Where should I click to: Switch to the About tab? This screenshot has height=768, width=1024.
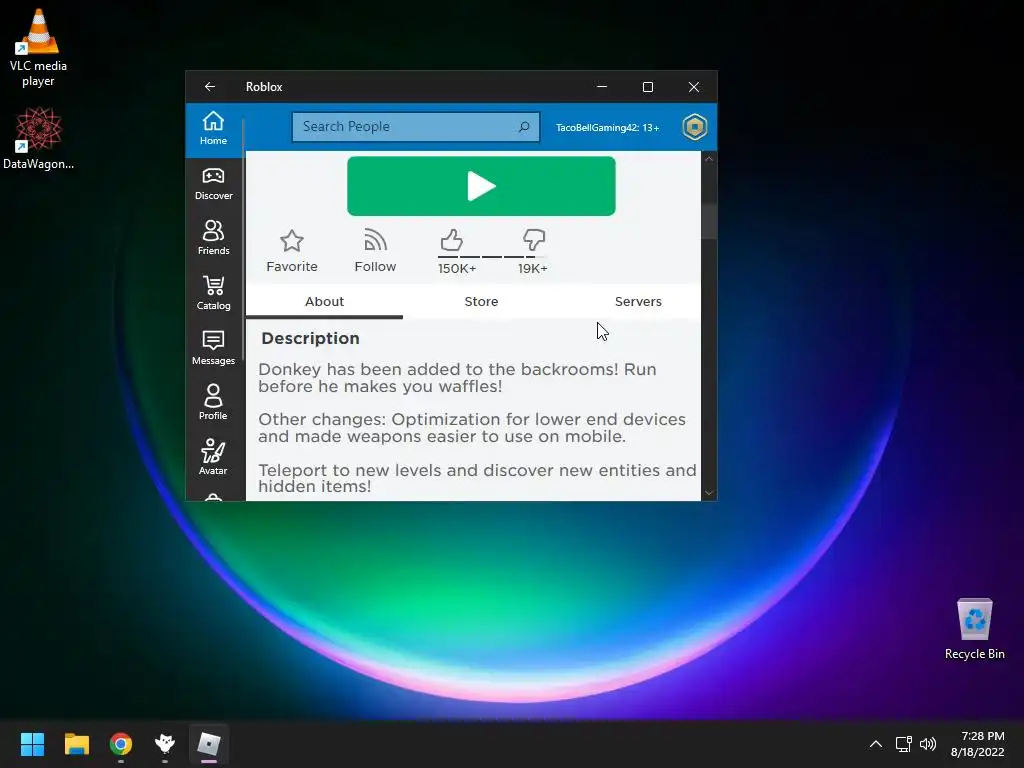[x=324, y=302]
